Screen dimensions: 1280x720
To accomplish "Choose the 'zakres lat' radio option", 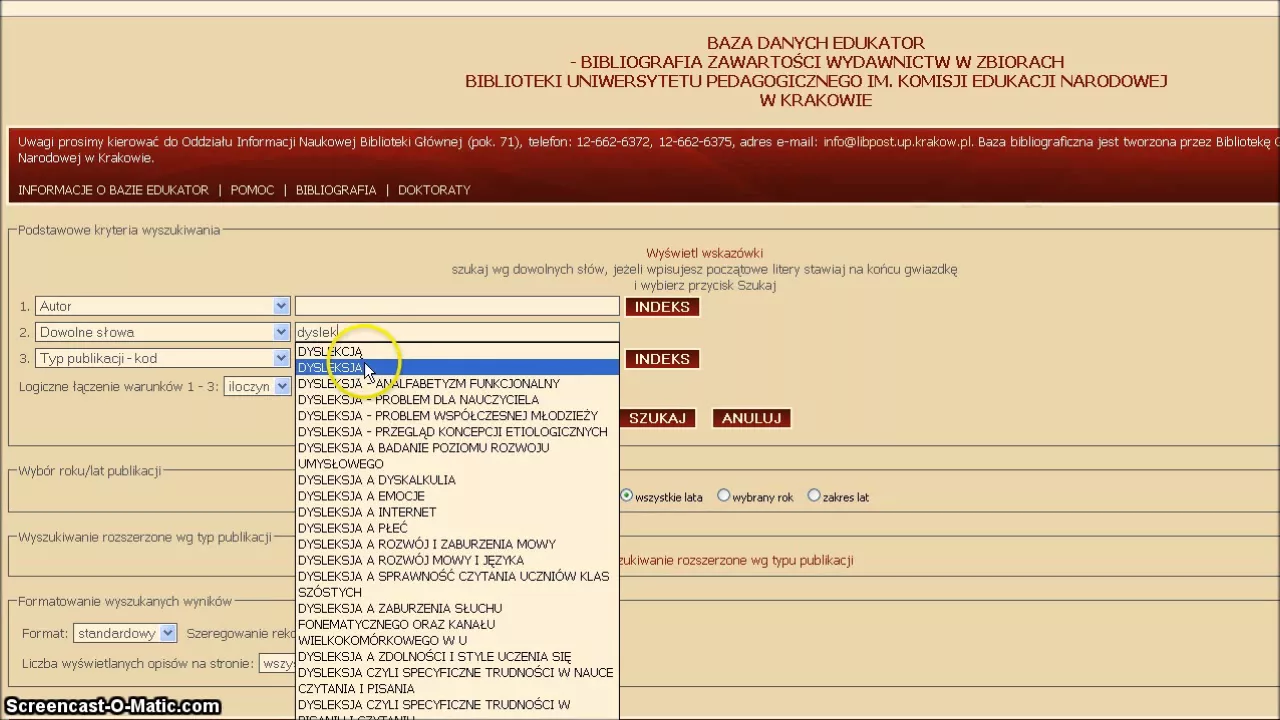I will pyautogui.click(x=814, y=496).
